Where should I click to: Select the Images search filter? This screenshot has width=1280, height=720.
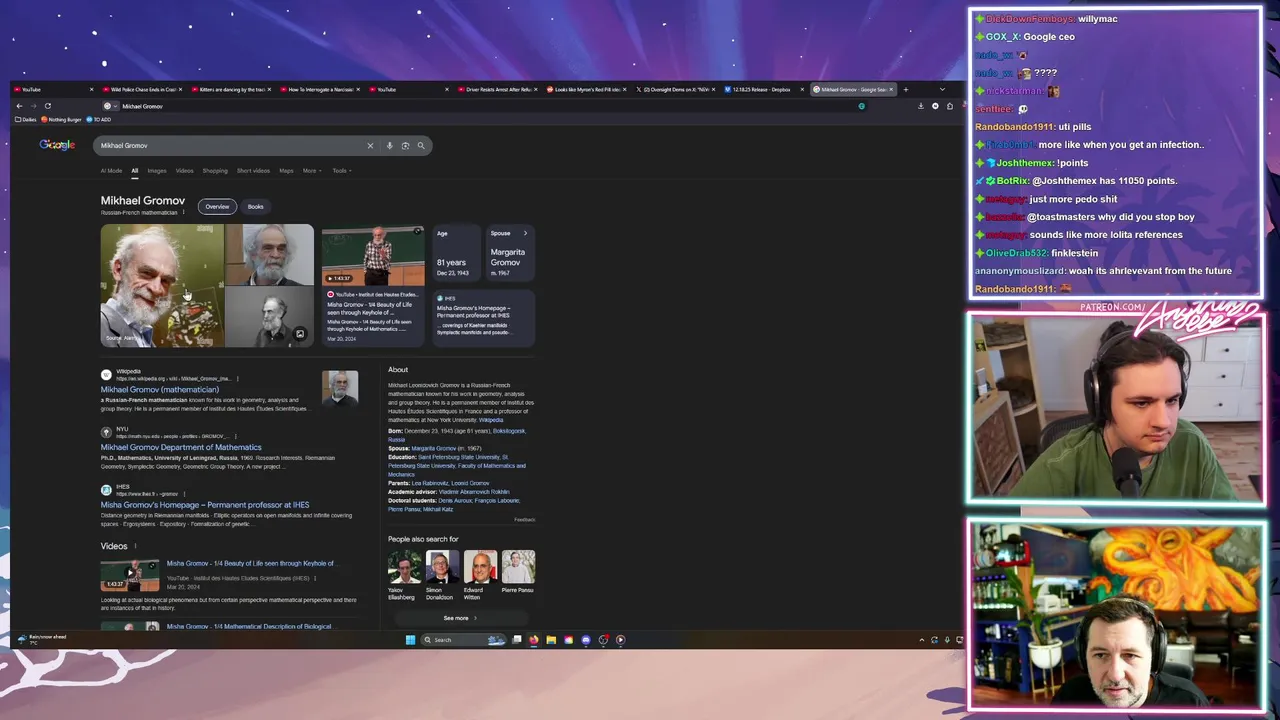157,171
